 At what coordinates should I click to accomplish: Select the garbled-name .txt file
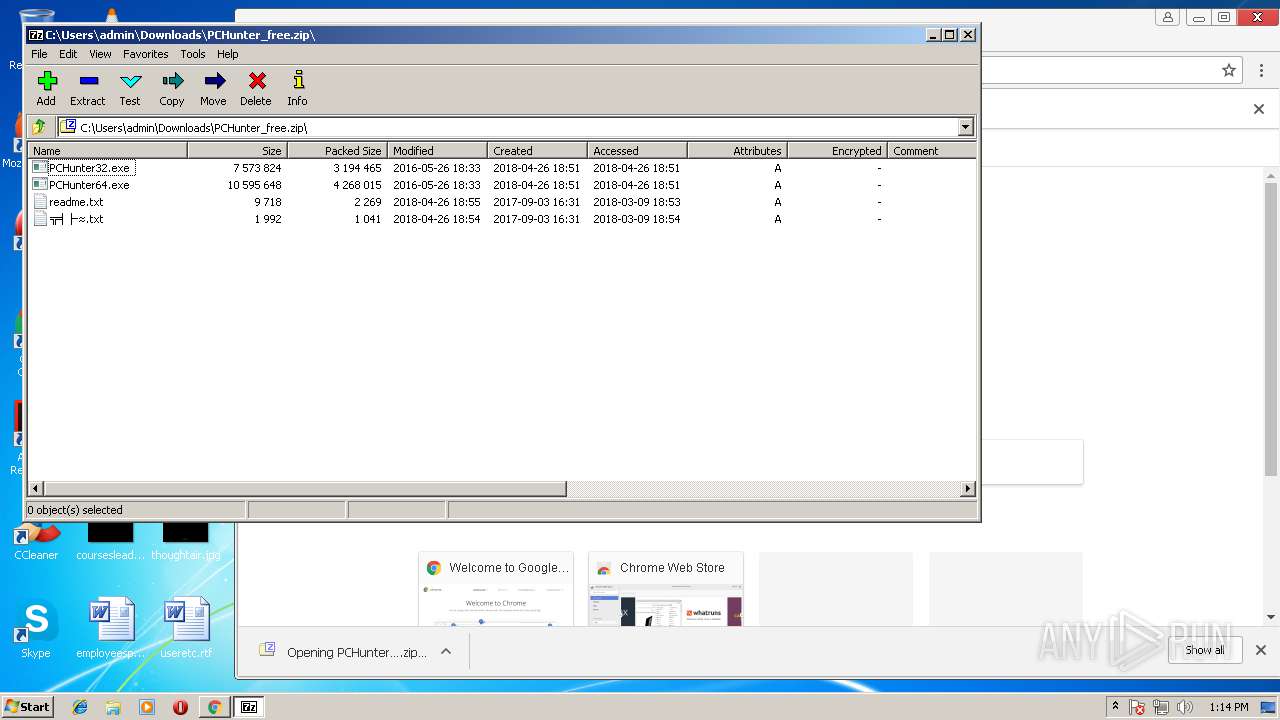76,219
